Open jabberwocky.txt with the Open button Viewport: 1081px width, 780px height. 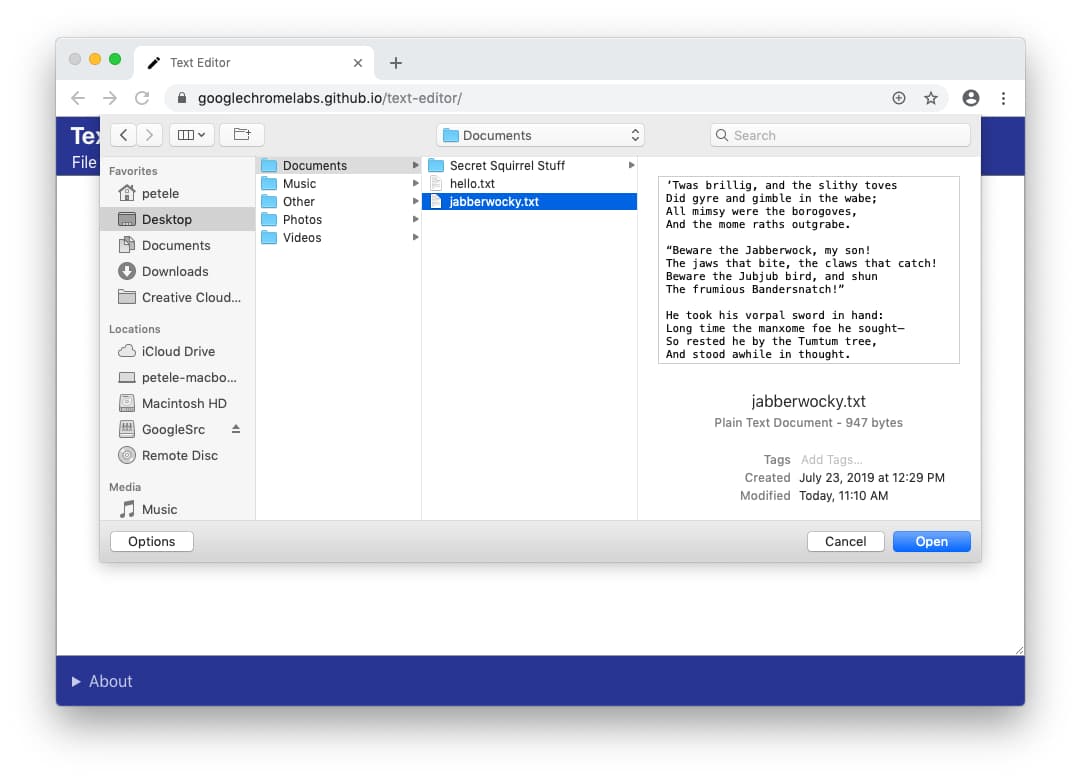tap(931, 540)
